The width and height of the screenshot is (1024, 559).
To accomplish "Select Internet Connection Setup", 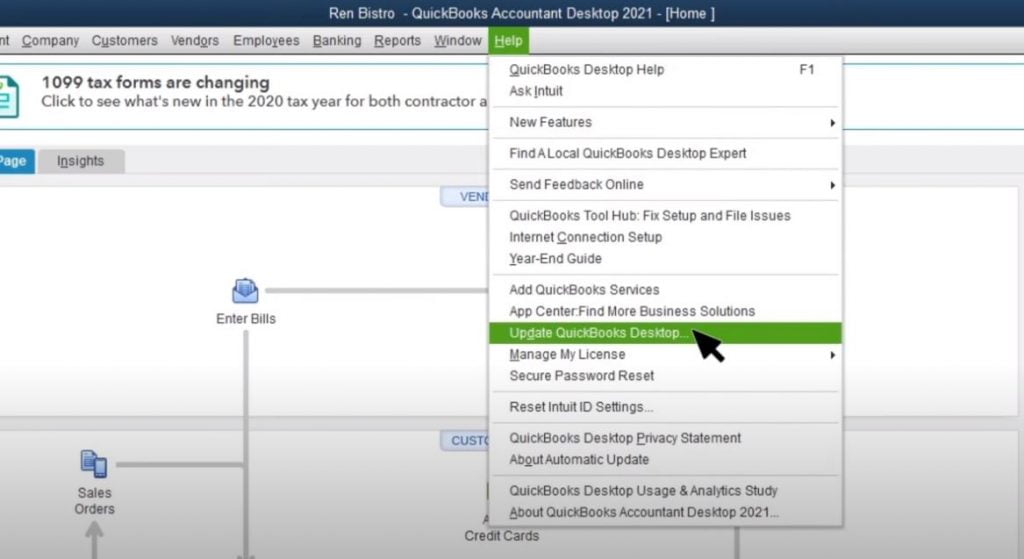I will (665, 237).
